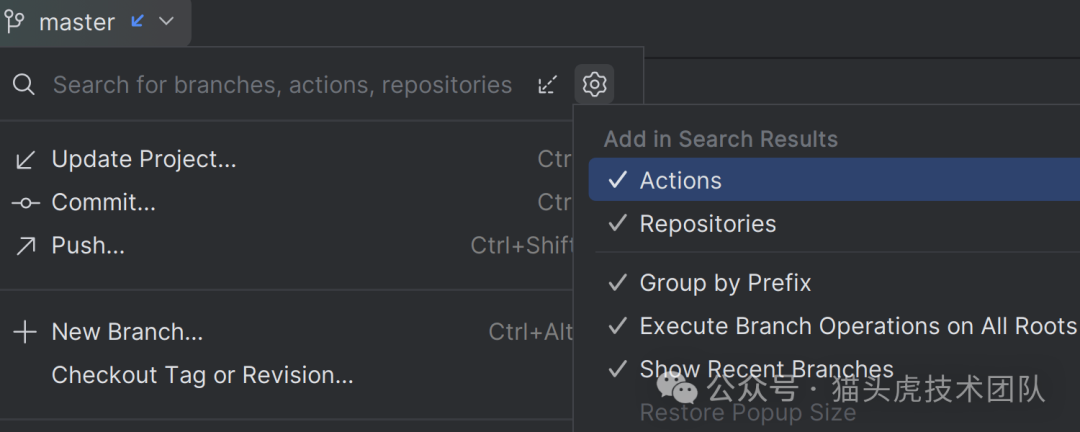Toggle the Repositories checkmark option
The height and width of the screenshot is (432, 1080).
pyautogui.click(x=707, y=224)
